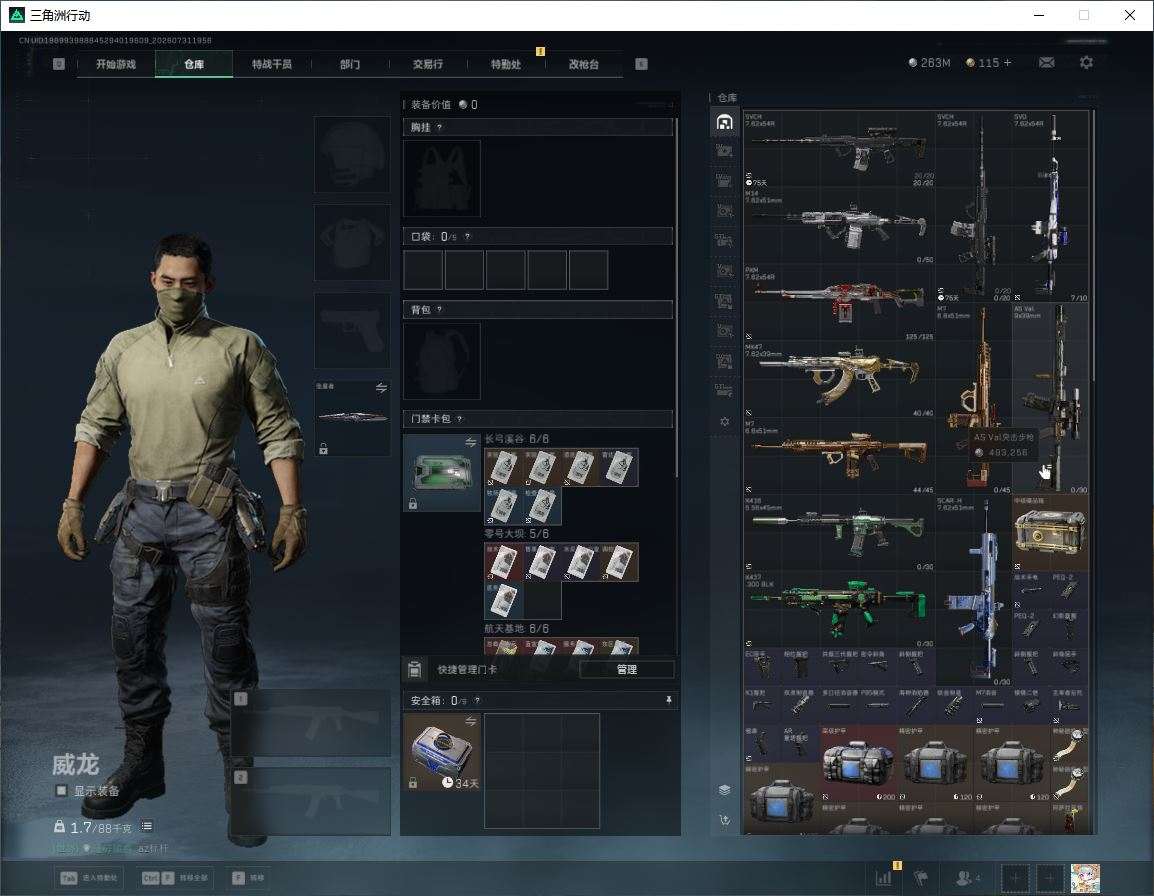The width and height of the screenshot is (1154, 896).
Task: Select the empty body armor slot
Action: tap(353, 242)
